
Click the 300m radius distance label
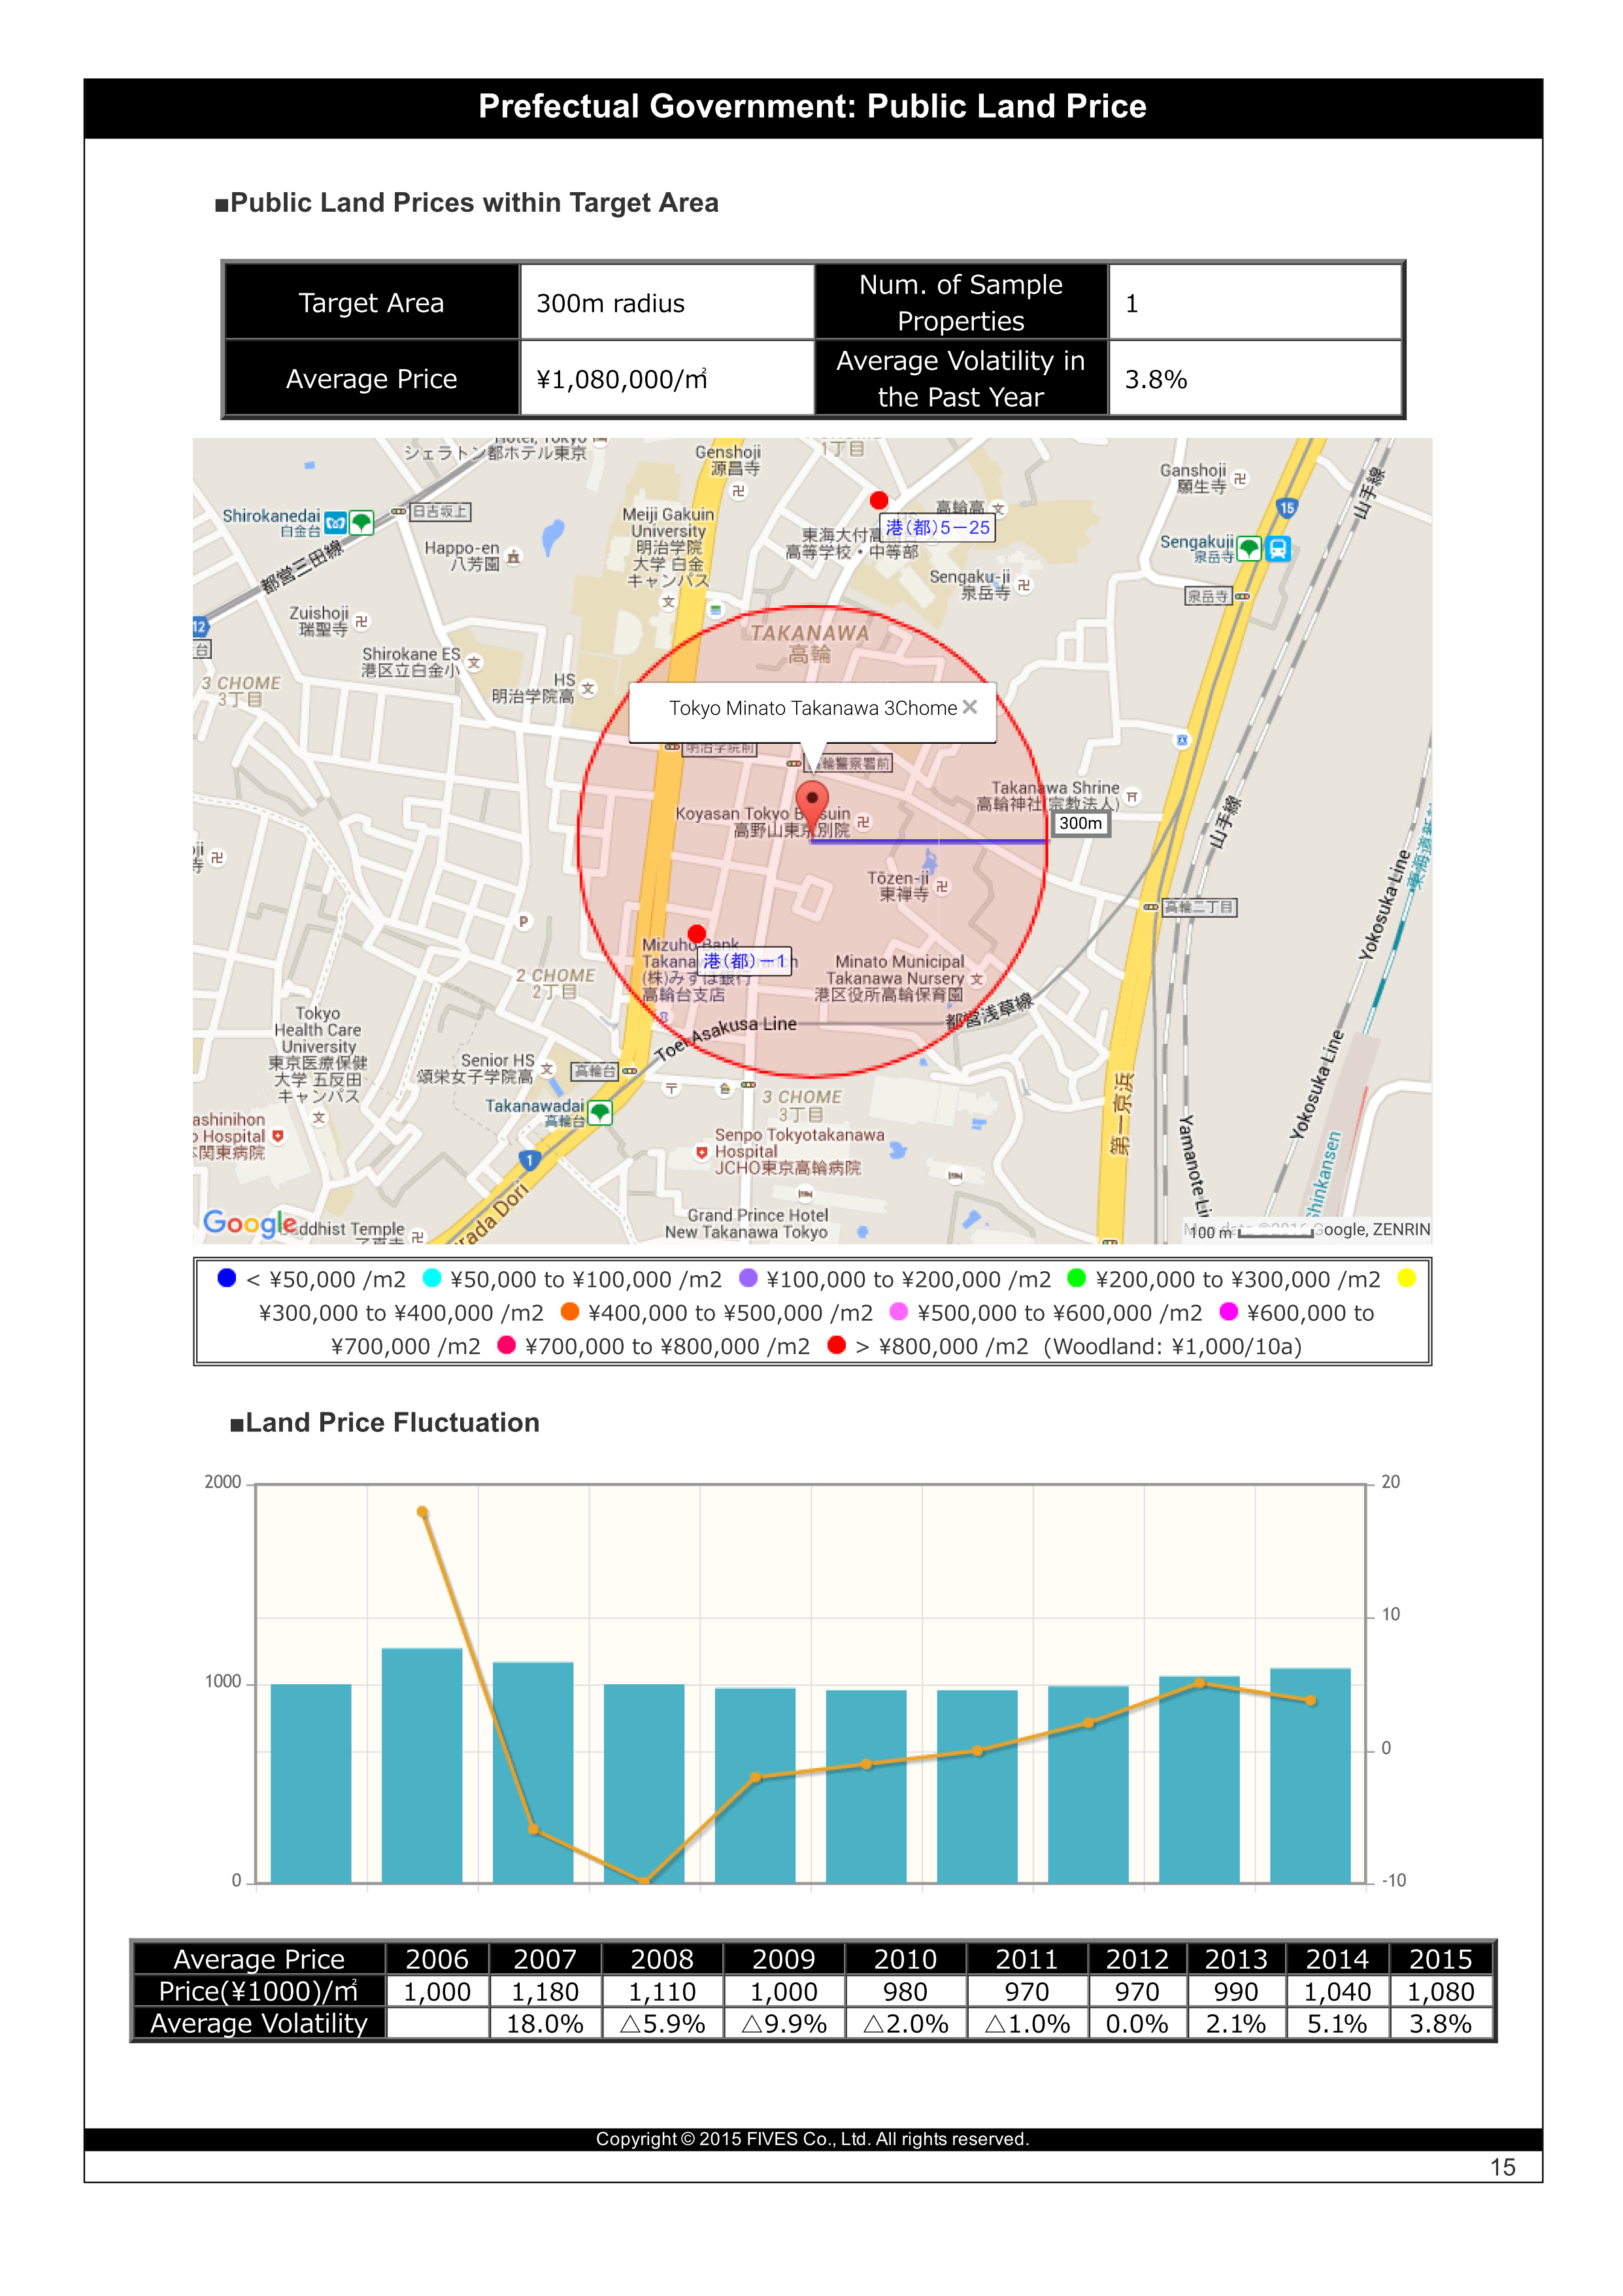[1080, 823]
